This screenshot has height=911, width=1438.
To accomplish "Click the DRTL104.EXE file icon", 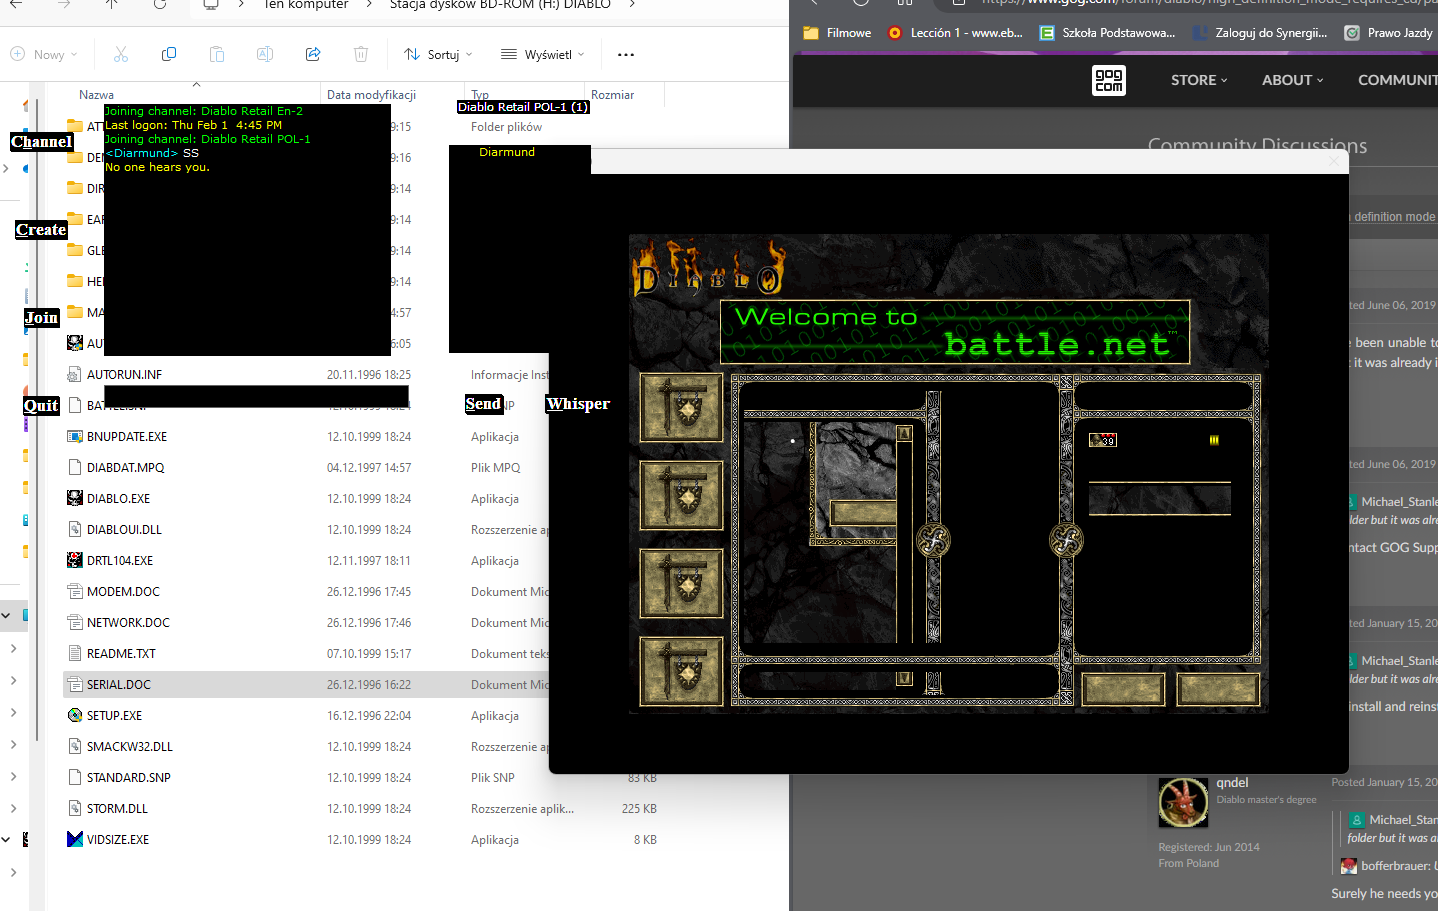I will (74, 560).
